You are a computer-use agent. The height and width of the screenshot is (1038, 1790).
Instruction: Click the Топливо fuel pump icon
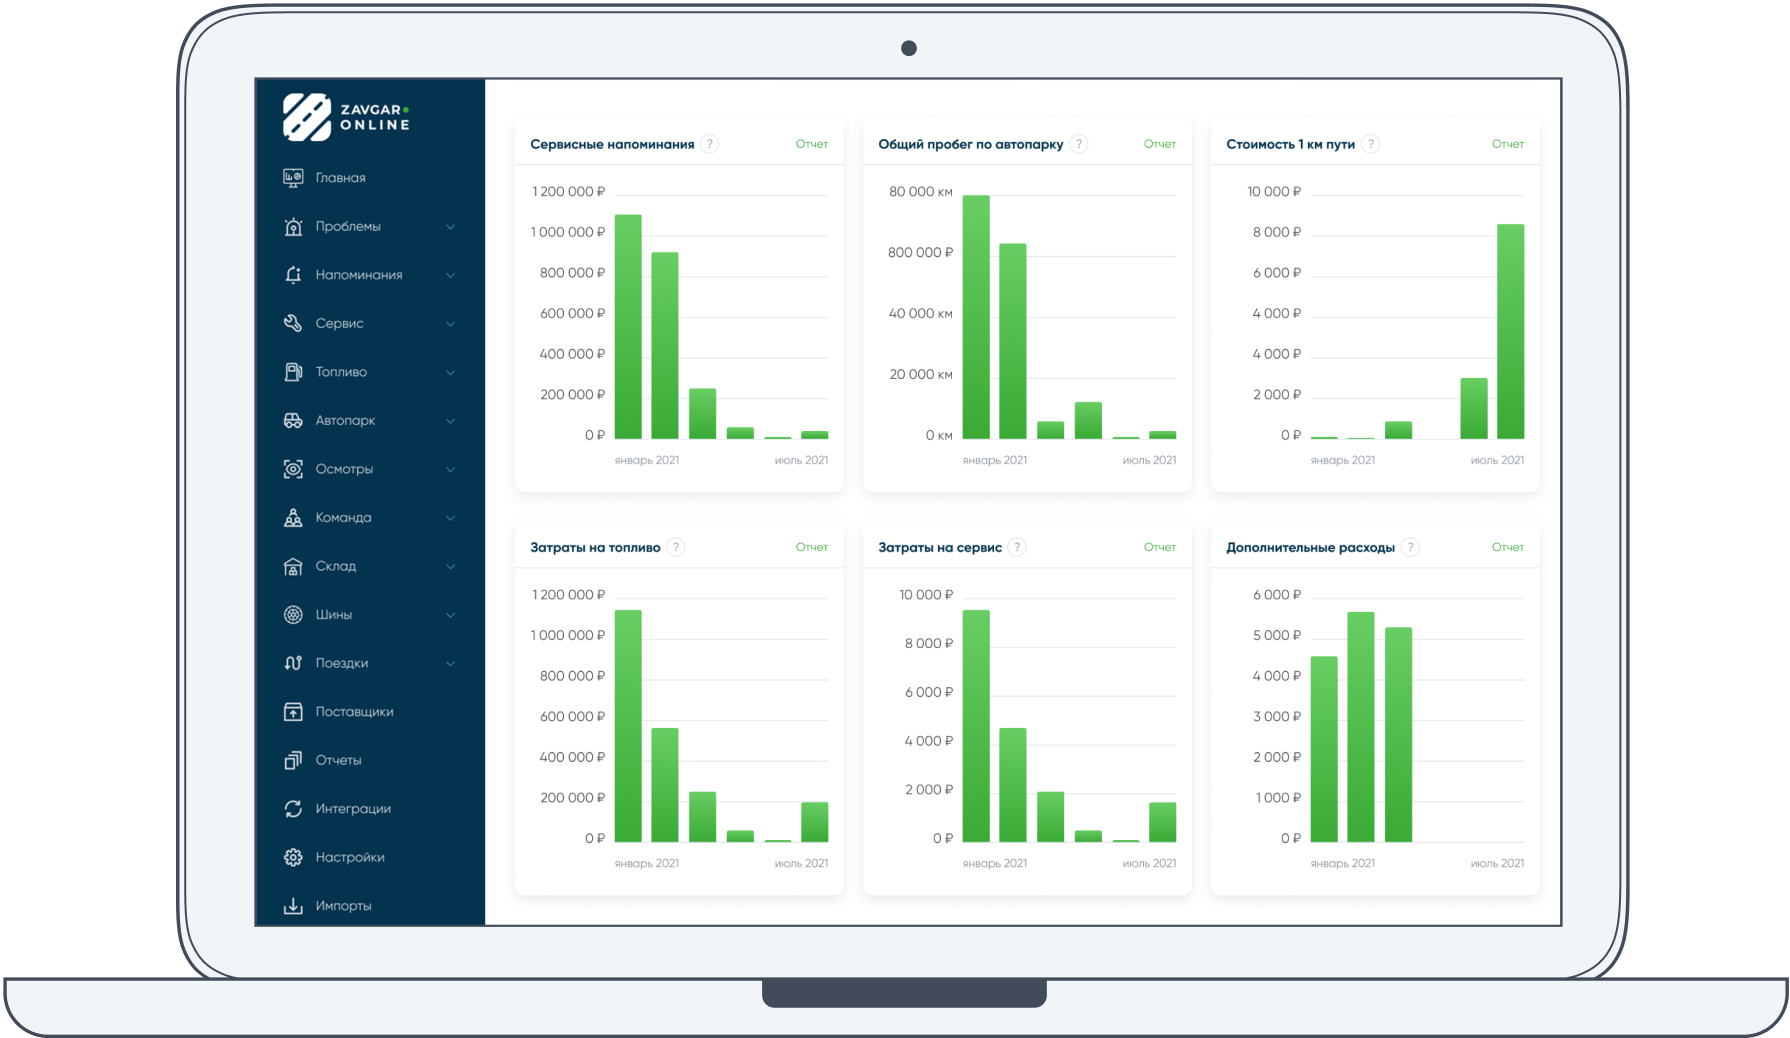click(x=293, y=372)
